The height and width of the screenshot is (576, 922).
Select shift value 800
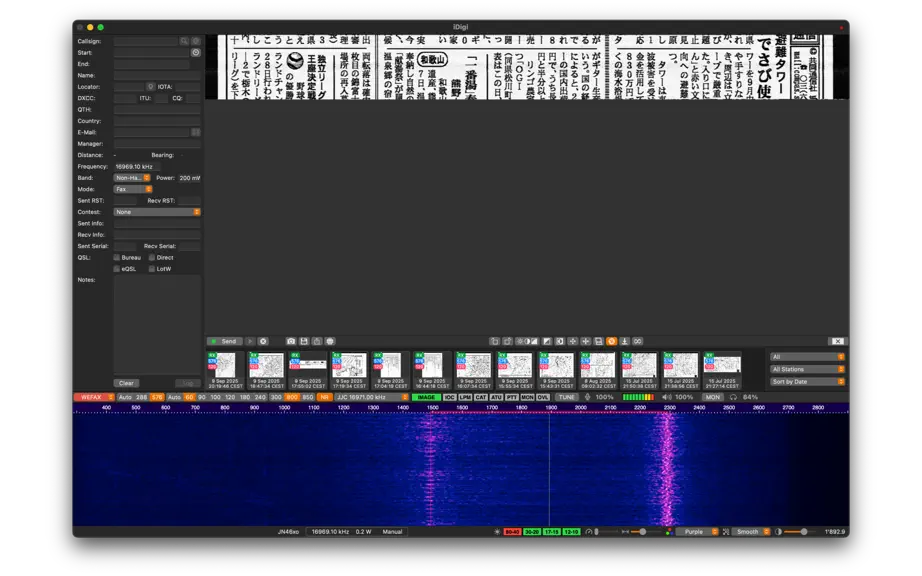point(292,397)
